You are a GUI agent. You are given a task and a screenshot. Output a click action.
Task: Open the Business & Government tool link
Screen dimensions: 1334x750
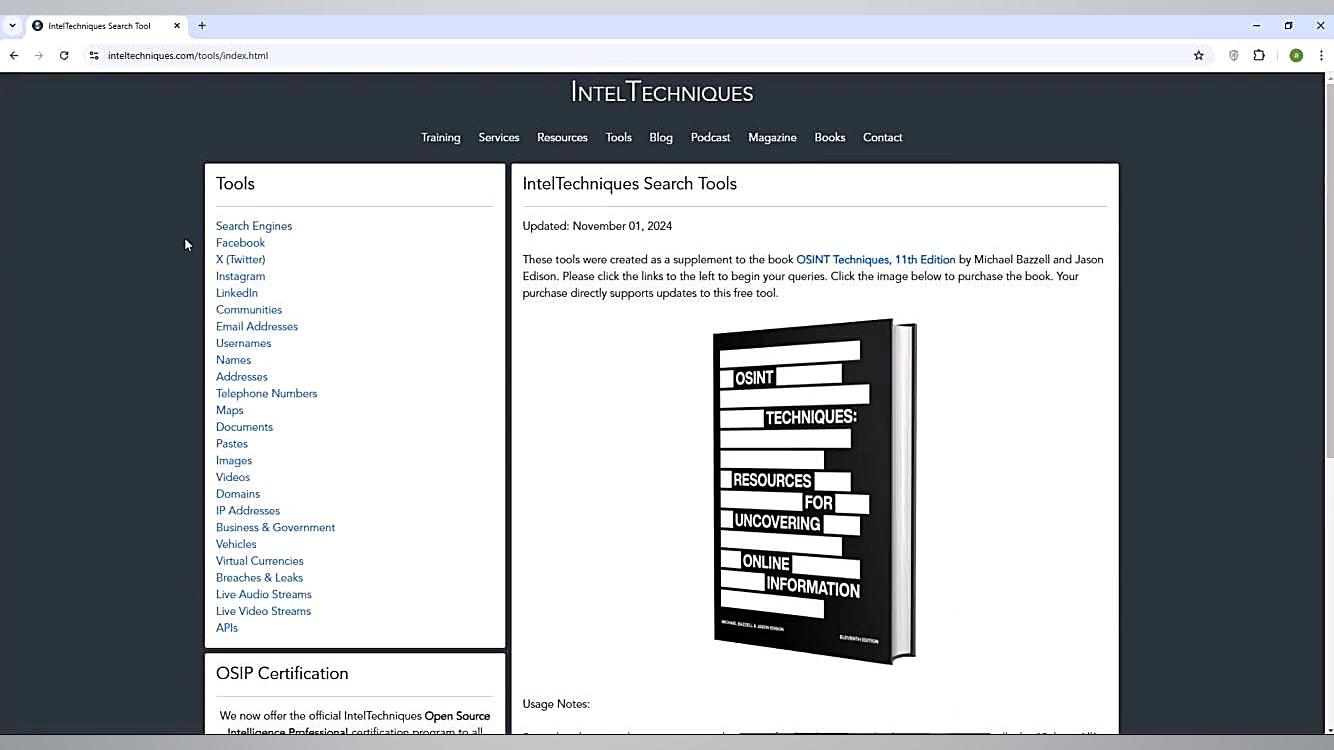(275, 527)
